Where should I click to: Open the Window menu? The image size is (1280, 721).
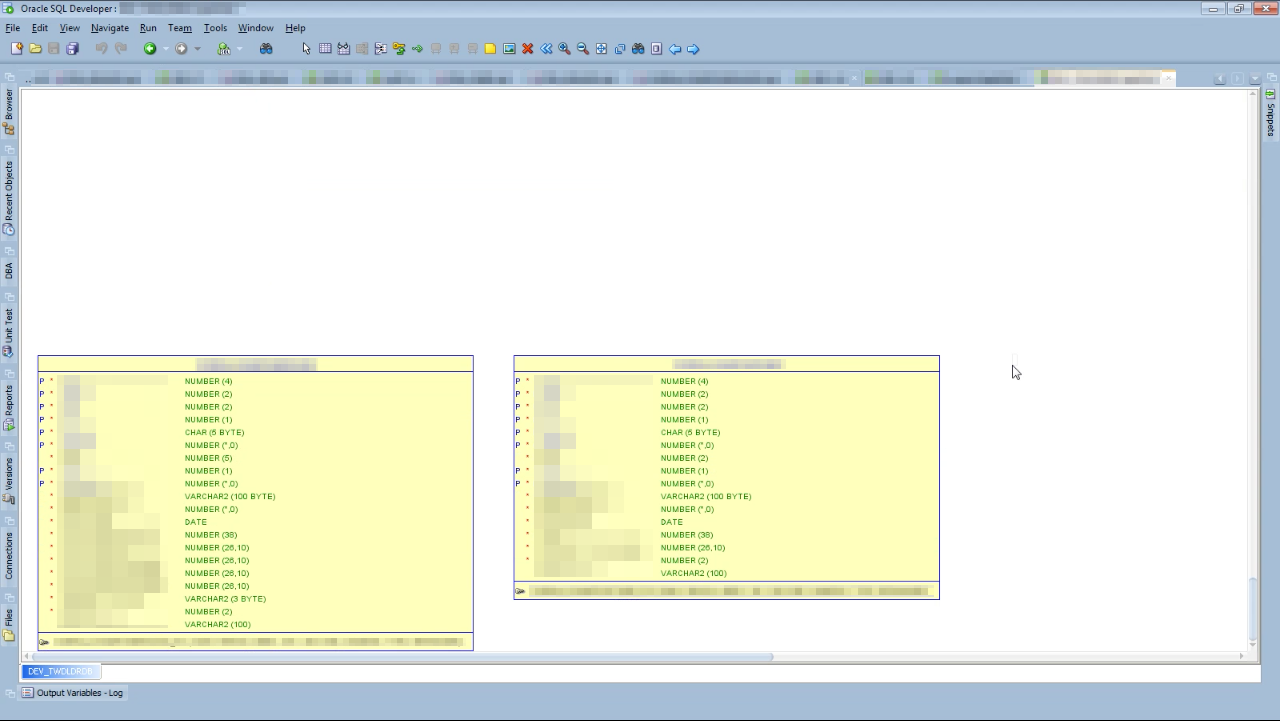tap(256, 28)
